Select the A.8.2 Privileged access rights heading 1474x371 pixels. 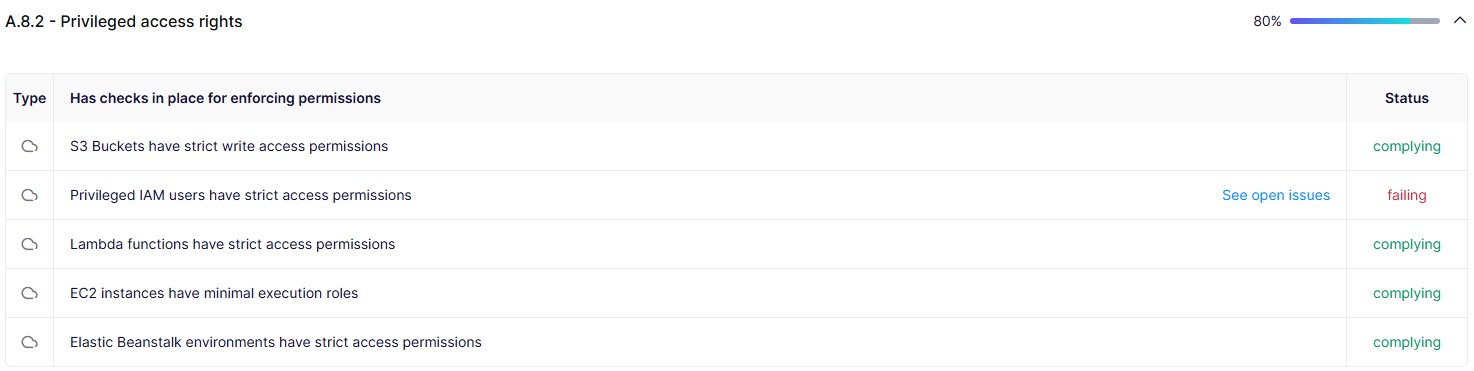click(124, 21)
